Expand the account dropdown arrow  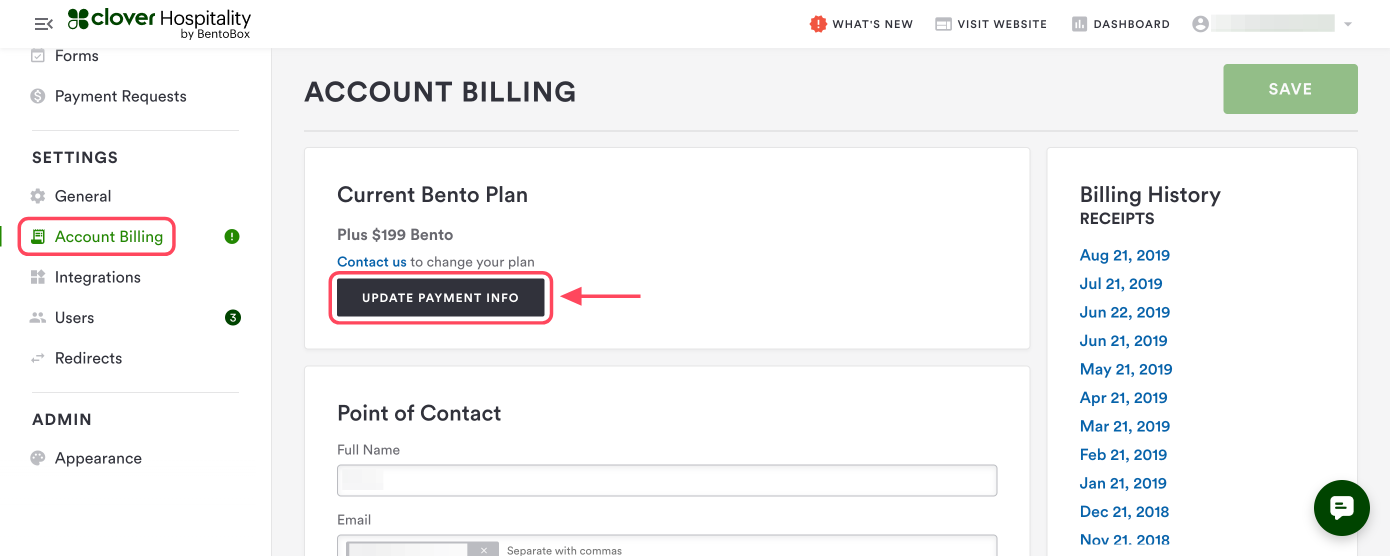[1348, 24]
